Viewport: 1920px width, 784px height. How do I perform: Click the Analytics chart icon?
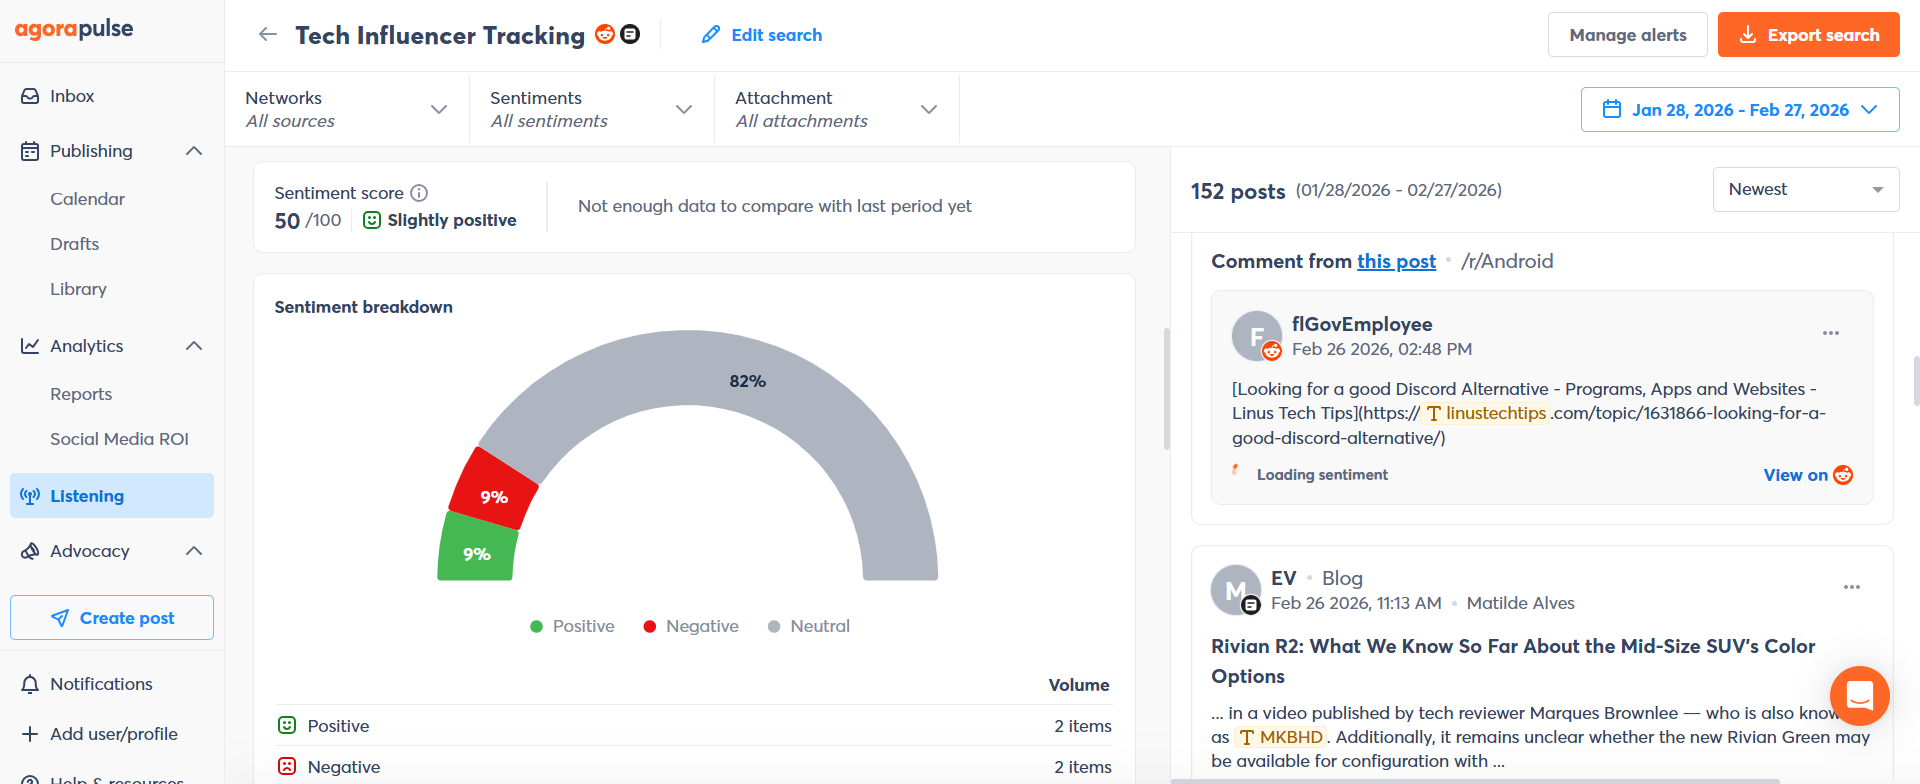(30, 346)
